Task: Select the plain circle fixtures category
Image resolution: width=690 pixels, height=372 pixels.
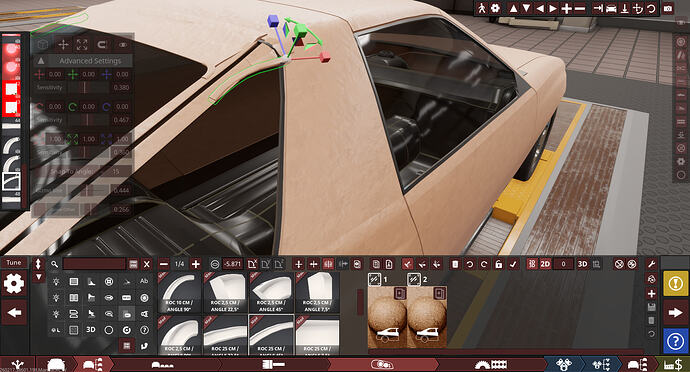Action: [109, 330]
